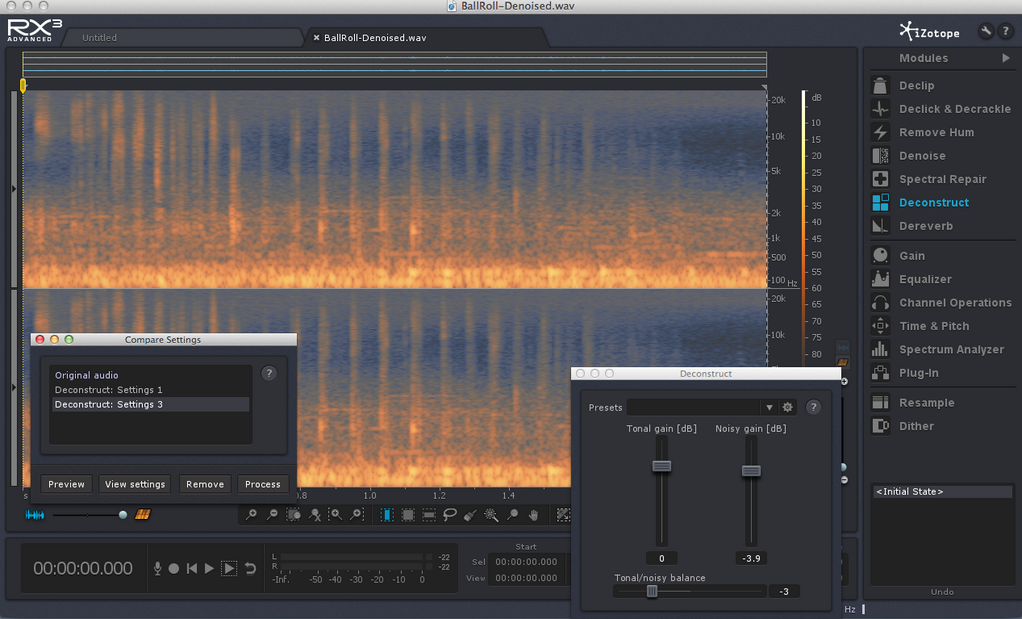The image size is (1022, 619).
Task: Select the BallRoll-Denoised.wav tab
Action: pyautogui.click(x=375, y=38)
